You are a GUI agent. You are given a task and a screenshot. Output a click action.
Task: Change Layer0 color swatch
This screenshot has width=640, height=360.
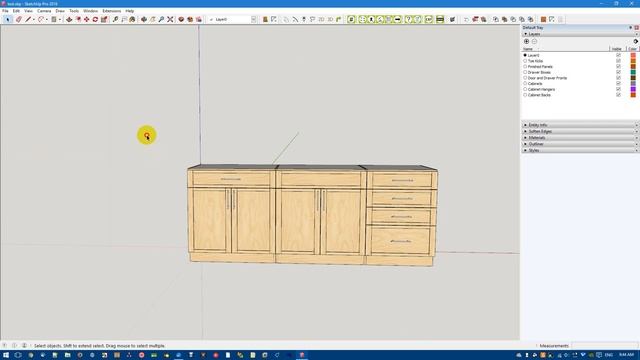click(x=633, y=55)
